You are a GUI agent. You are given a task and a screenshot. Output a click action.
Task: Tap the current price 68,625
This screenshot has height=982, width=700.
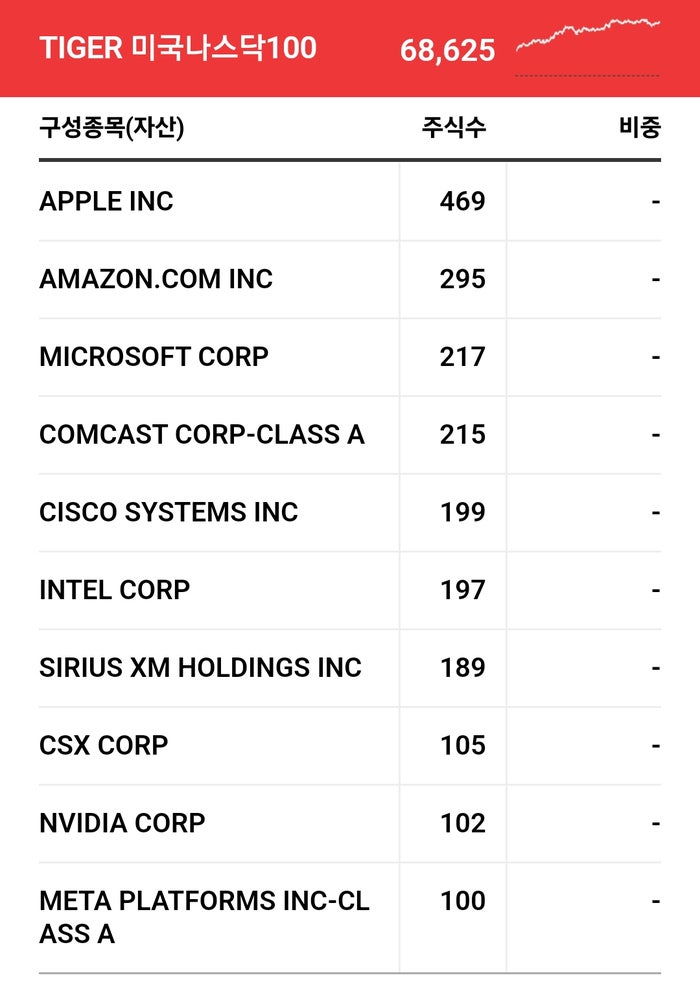click(447, 50)
